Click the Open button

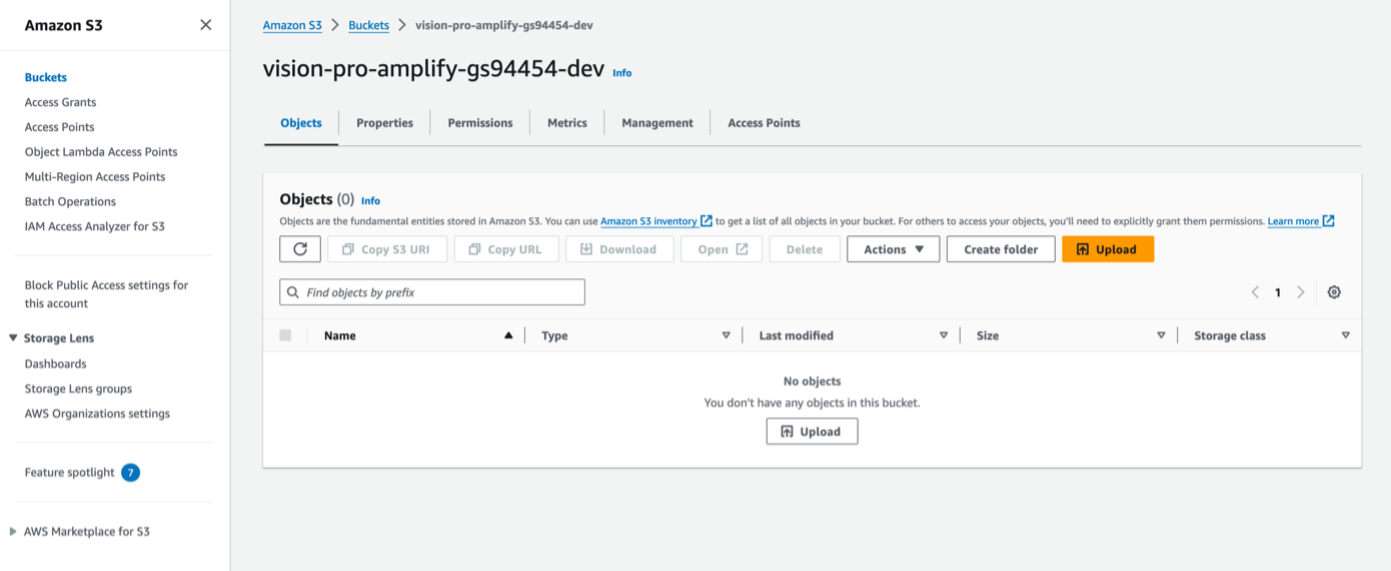pyautogui.click(x=722, y=249)
